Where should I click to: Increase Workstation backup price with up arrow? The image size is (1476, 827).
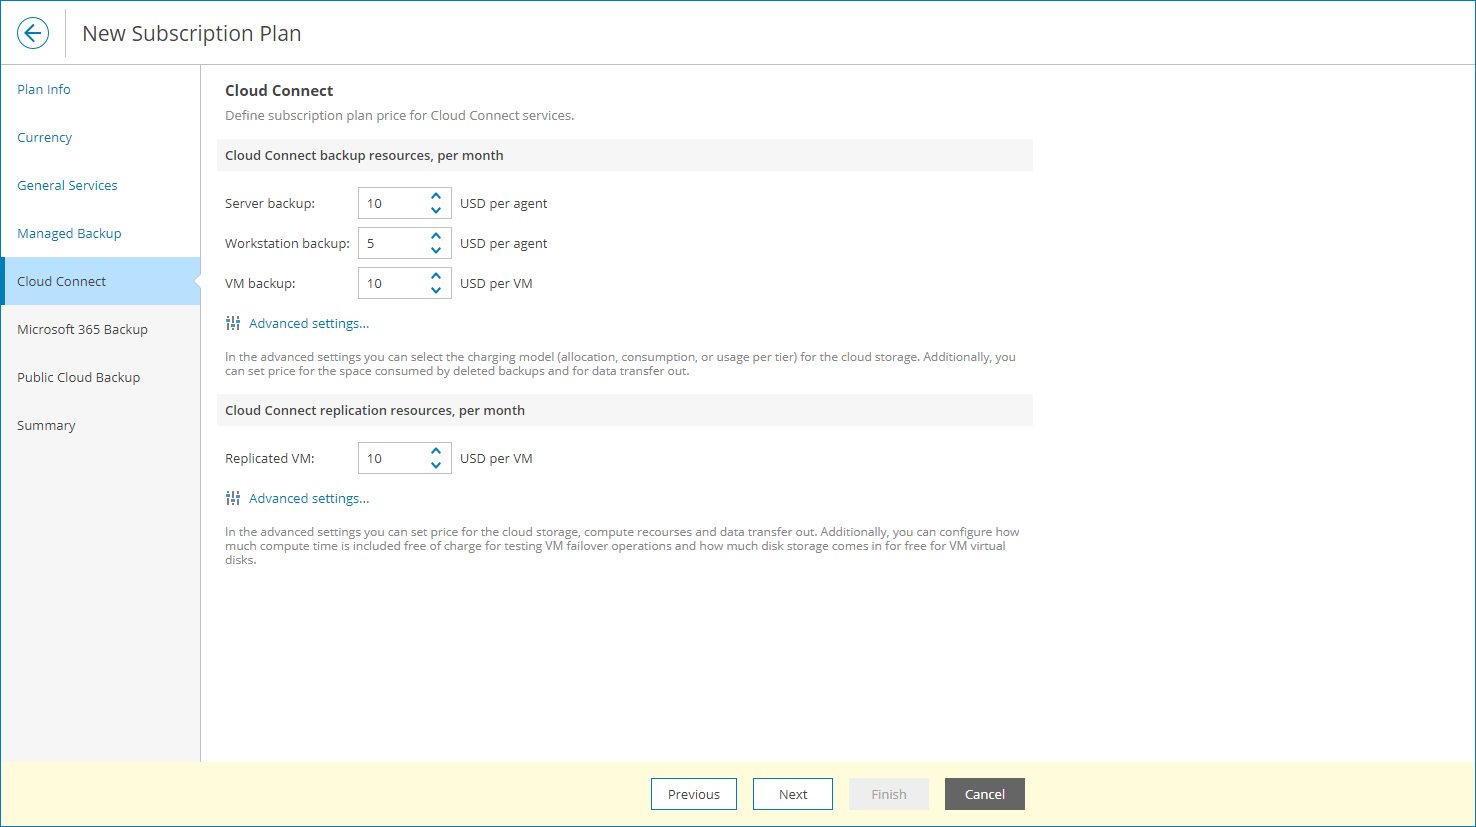click(x=436, y=236)
